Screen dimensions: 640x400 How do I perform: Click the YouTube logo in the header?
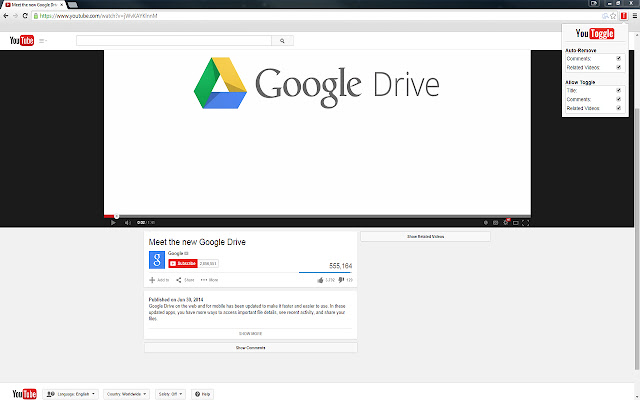(22, 40)
